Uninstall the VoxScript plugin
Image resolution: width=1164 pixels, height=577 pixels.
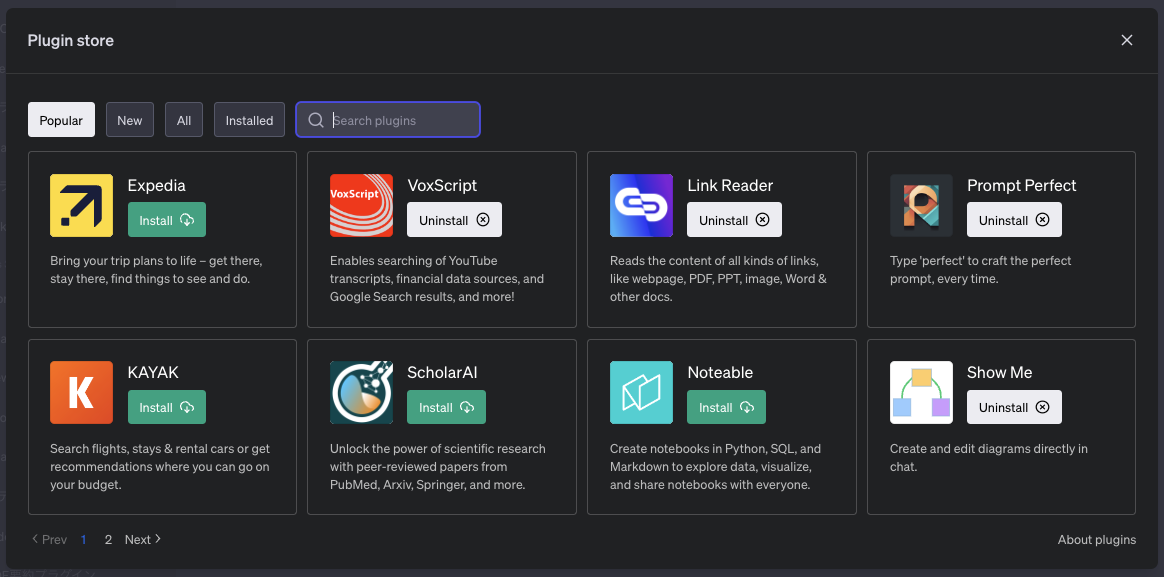pos(454,220)
